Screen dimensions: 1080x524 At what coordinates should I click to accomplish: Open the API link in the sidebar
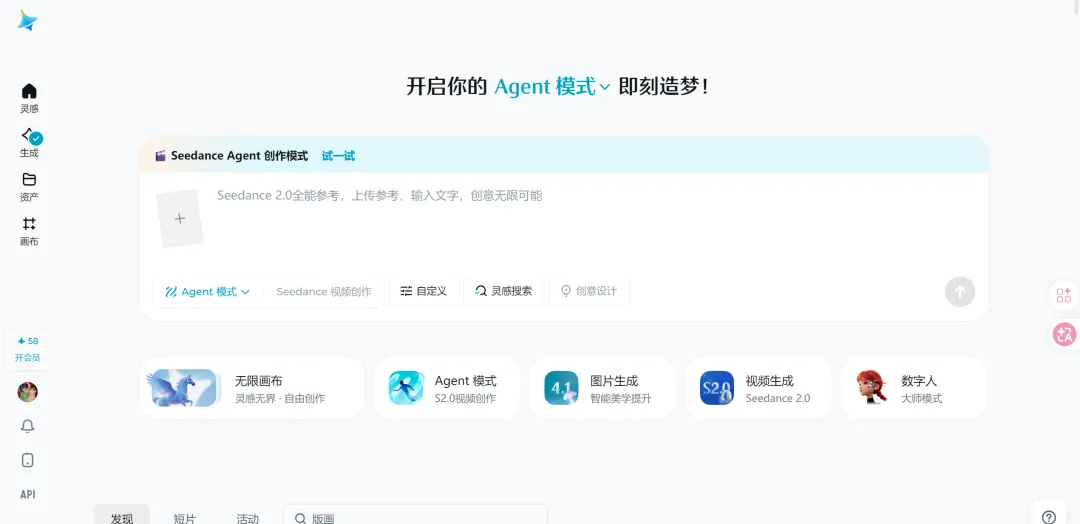(28, 494)
